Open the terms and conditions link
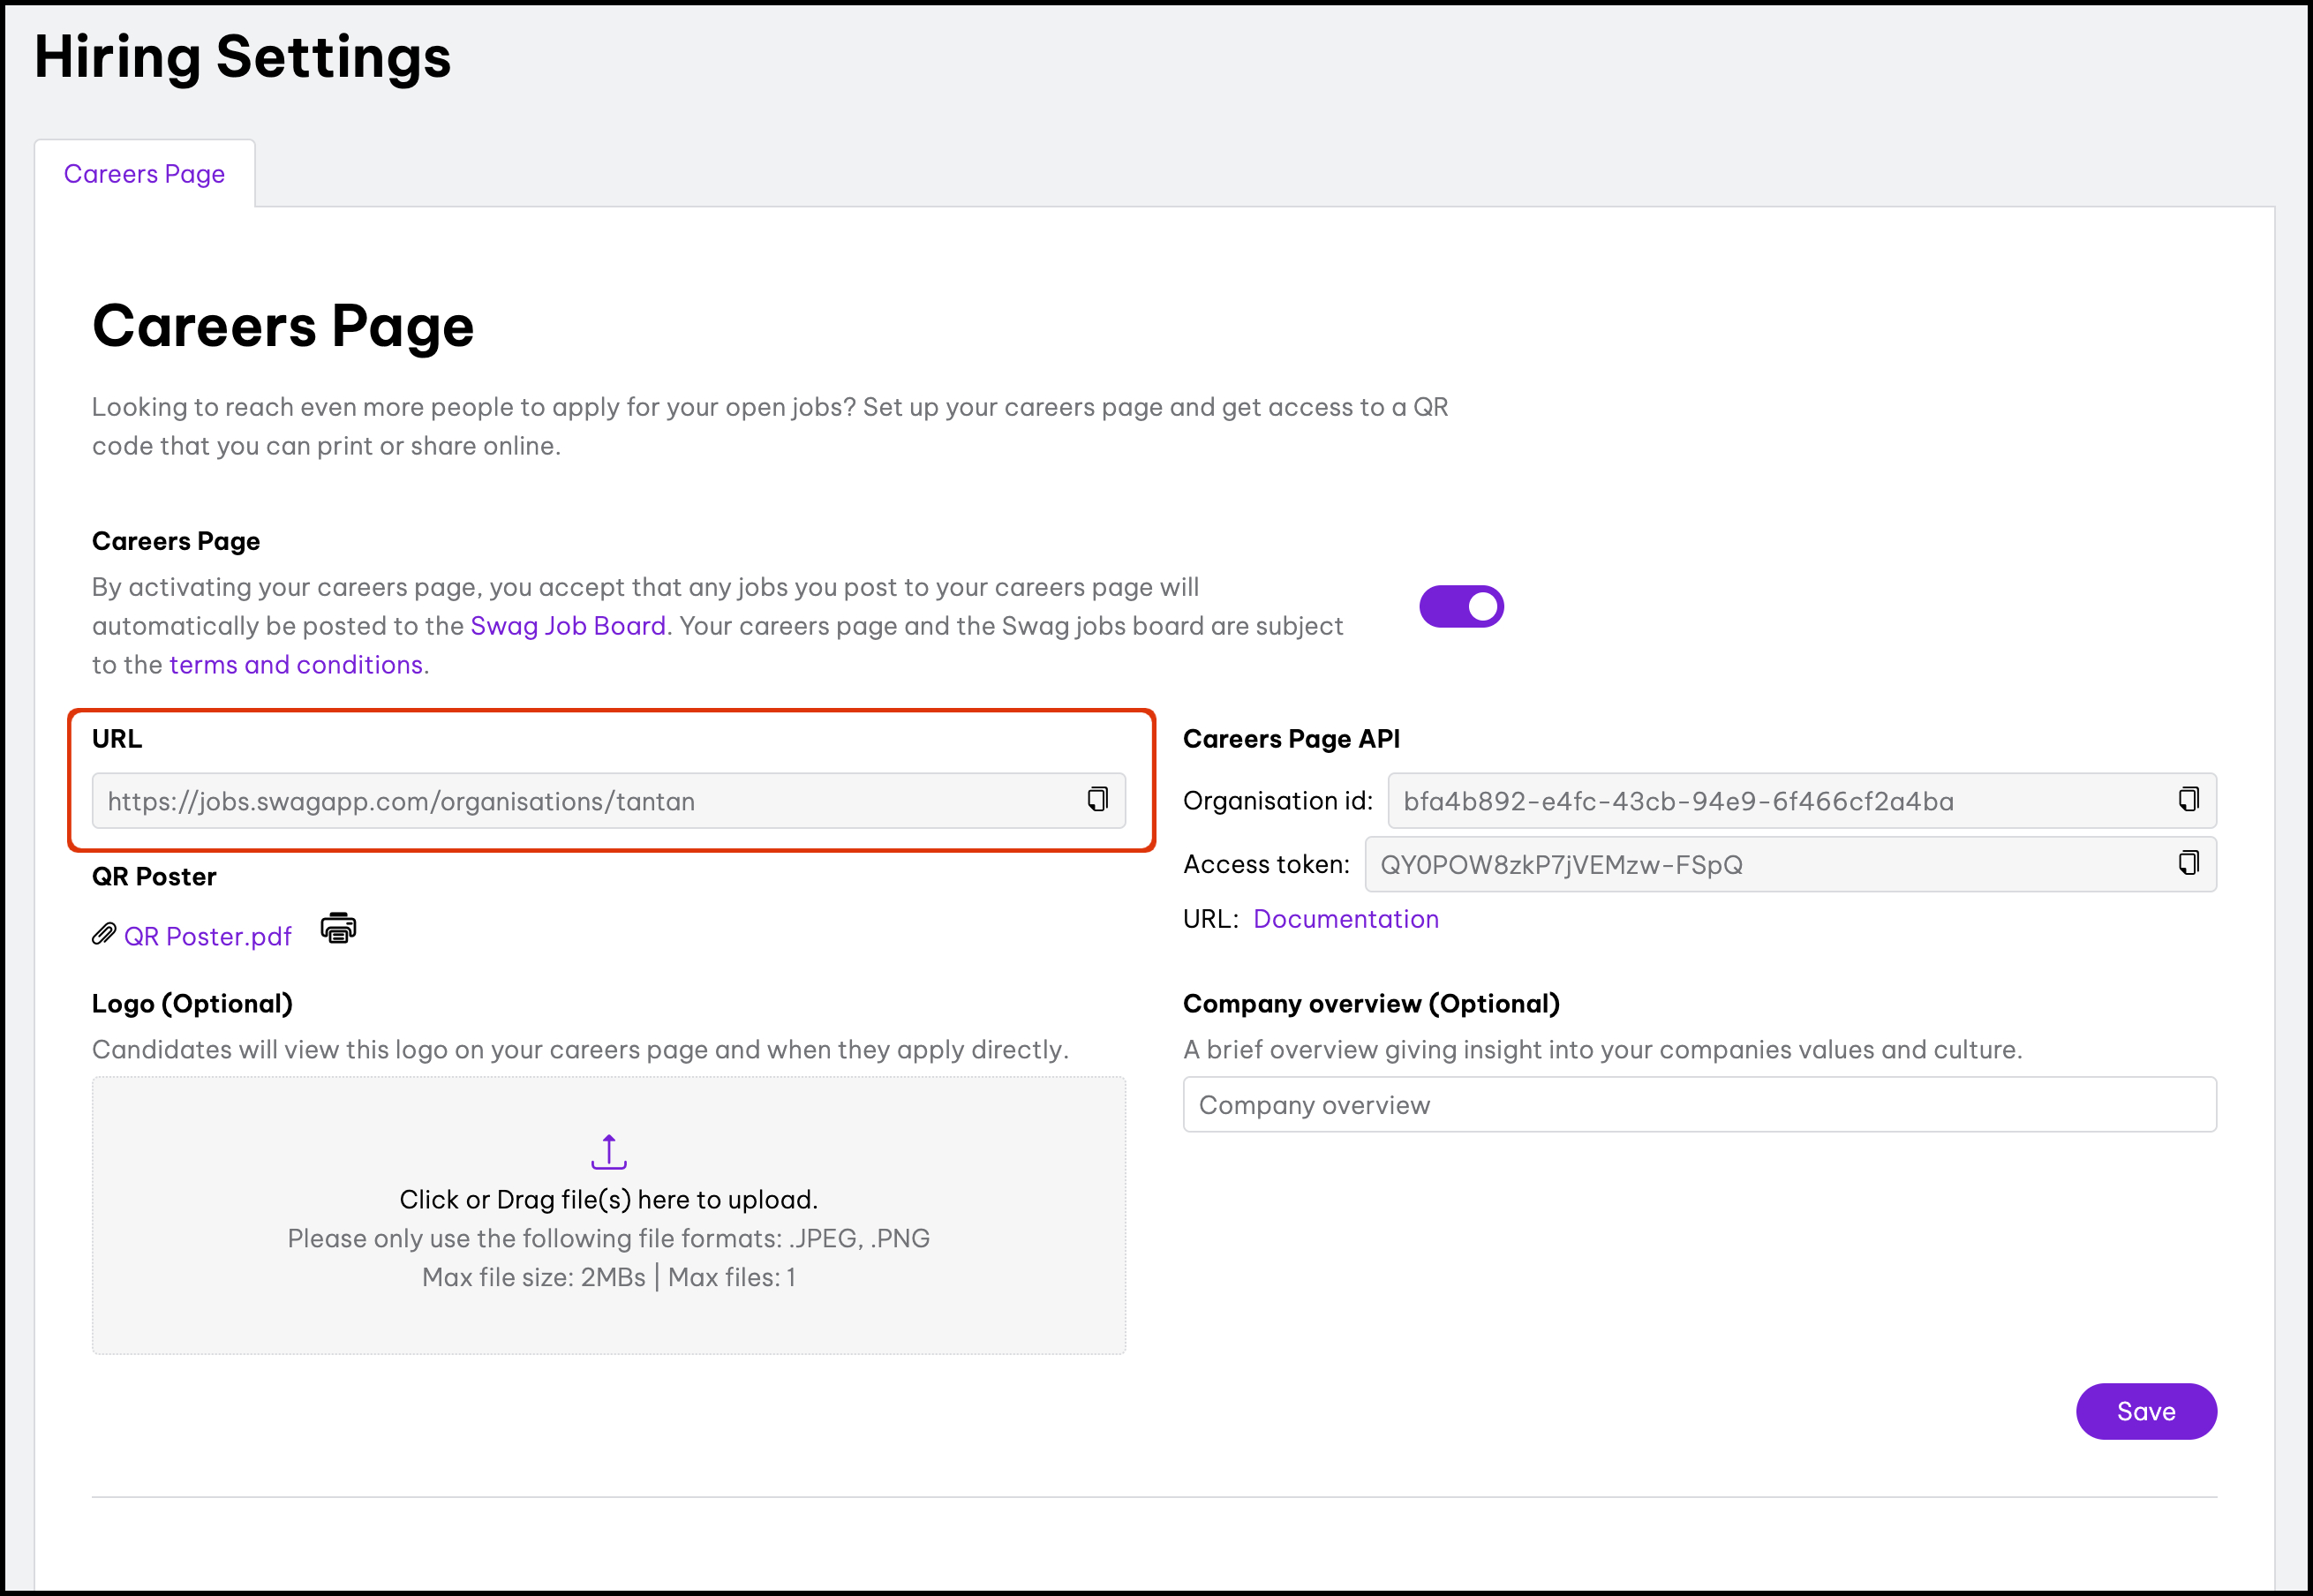Viewport: 2313px width, 1596px height. tap(296, 665)
